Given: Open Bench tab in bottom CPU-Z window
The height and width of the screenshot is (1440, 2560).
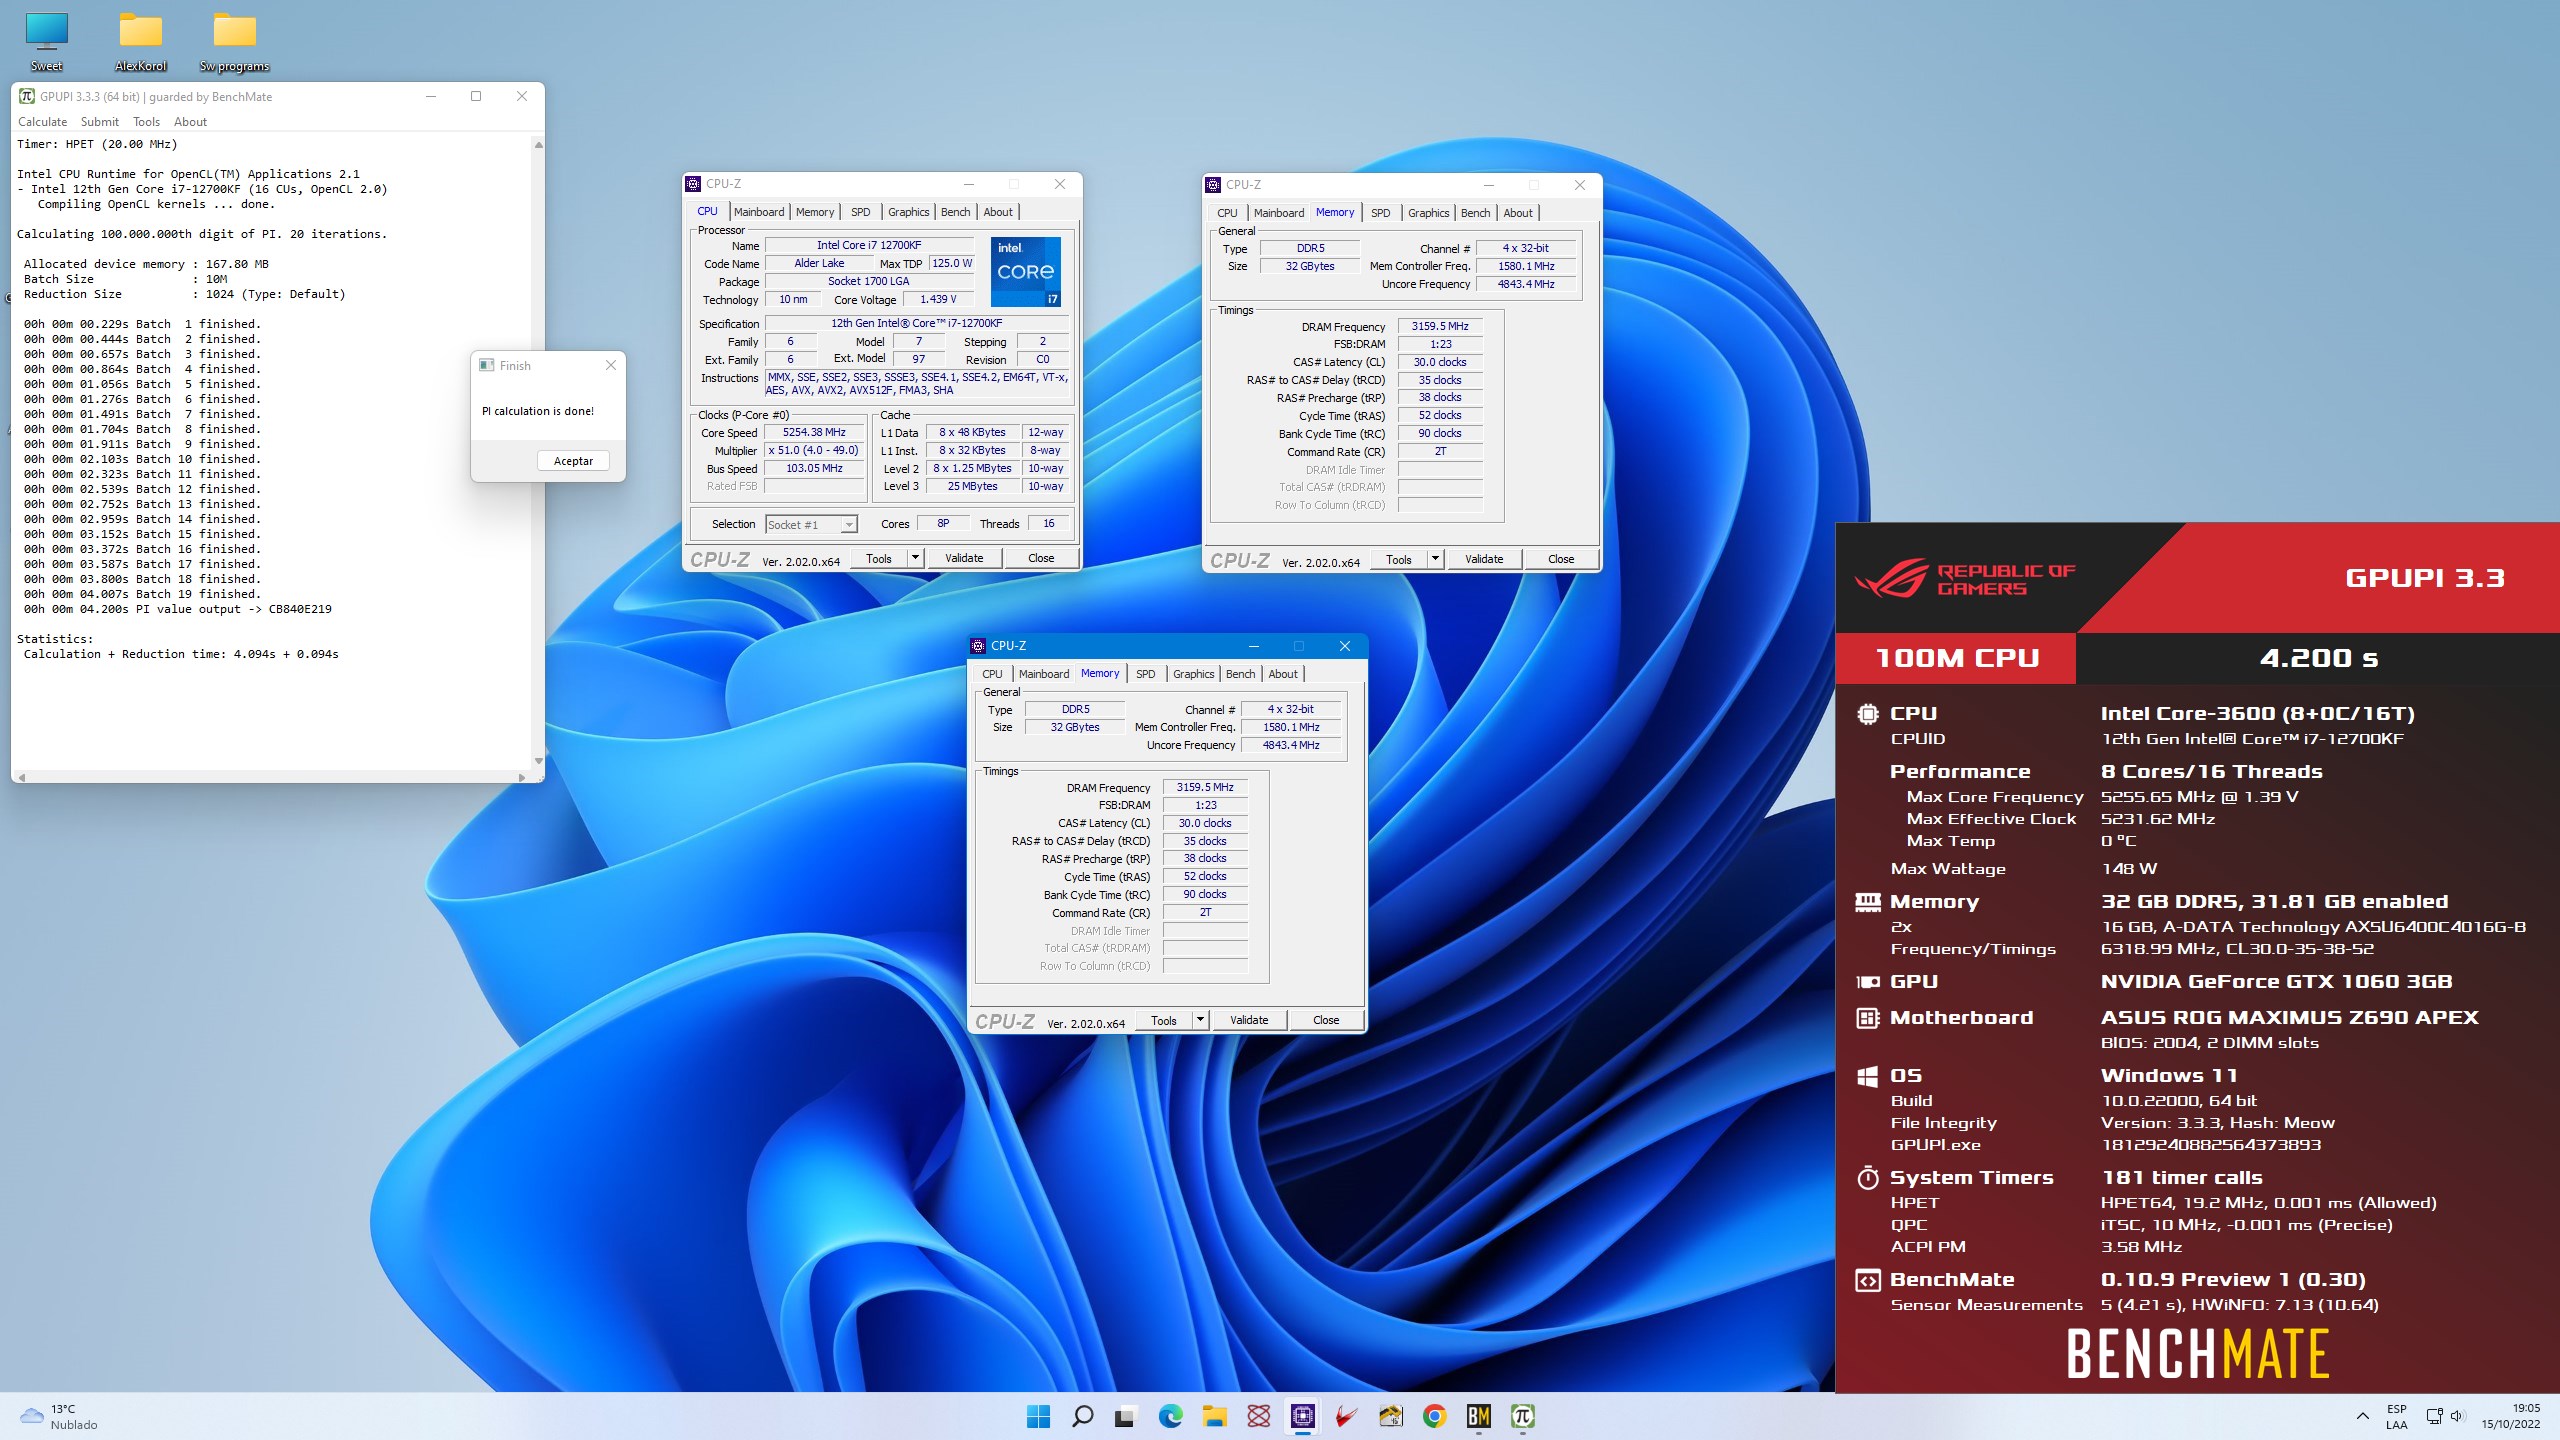Looking at the screenshot, I should (1240, 674).
